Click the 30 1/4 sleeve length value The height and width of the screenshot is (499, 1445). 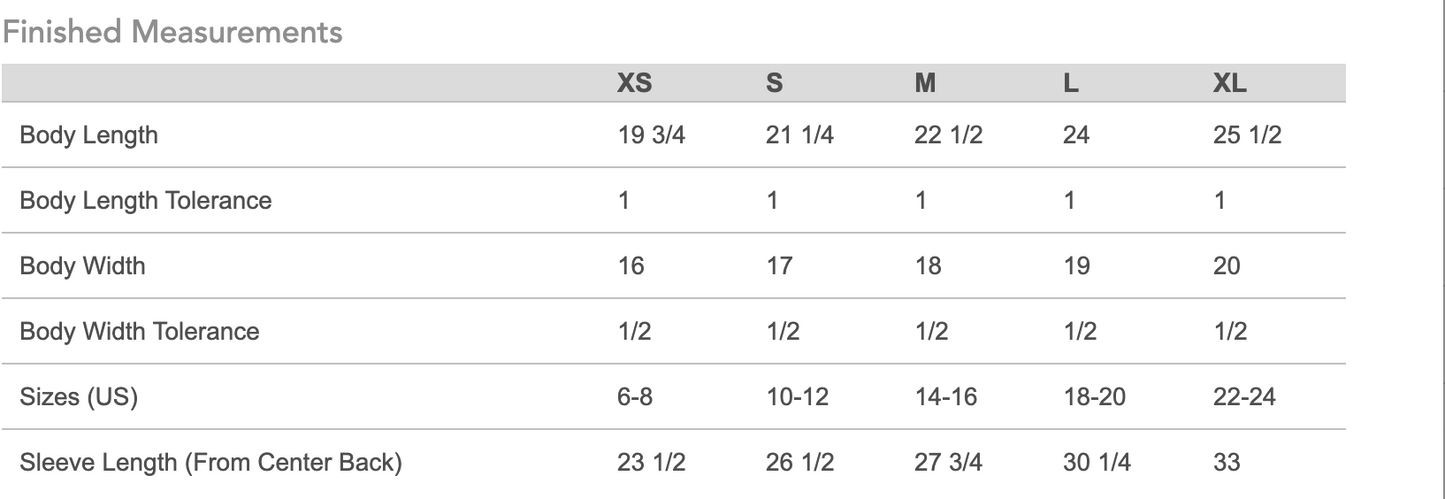click(1096, 463)
